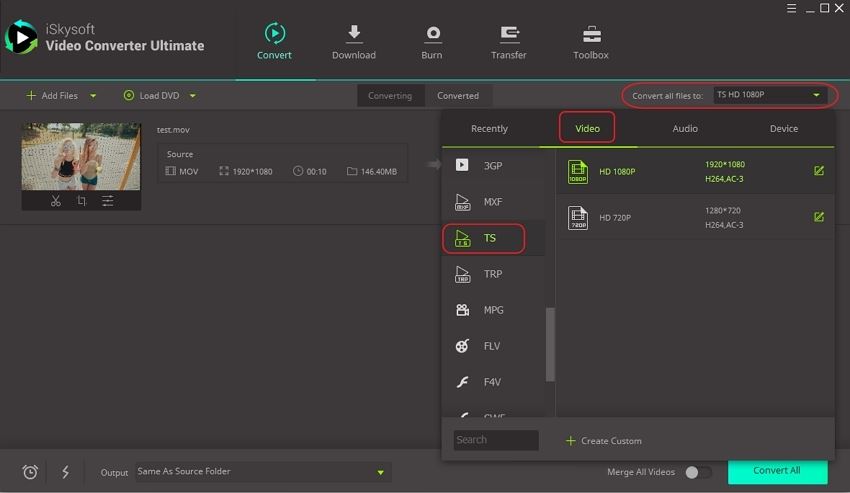The image size is (850, 493).
Task: Toggle the Merge All Videos switch
Action: click(x=698, y=472)
